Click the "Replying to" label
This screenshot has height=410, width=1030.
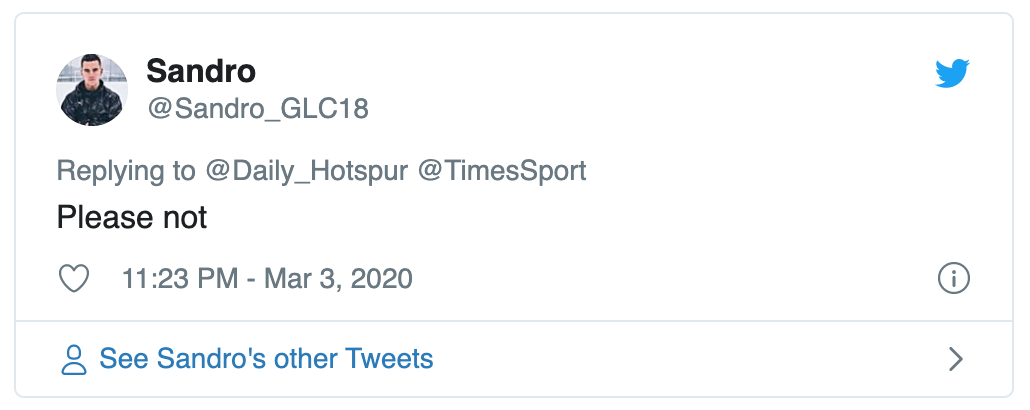click(126, 170)
